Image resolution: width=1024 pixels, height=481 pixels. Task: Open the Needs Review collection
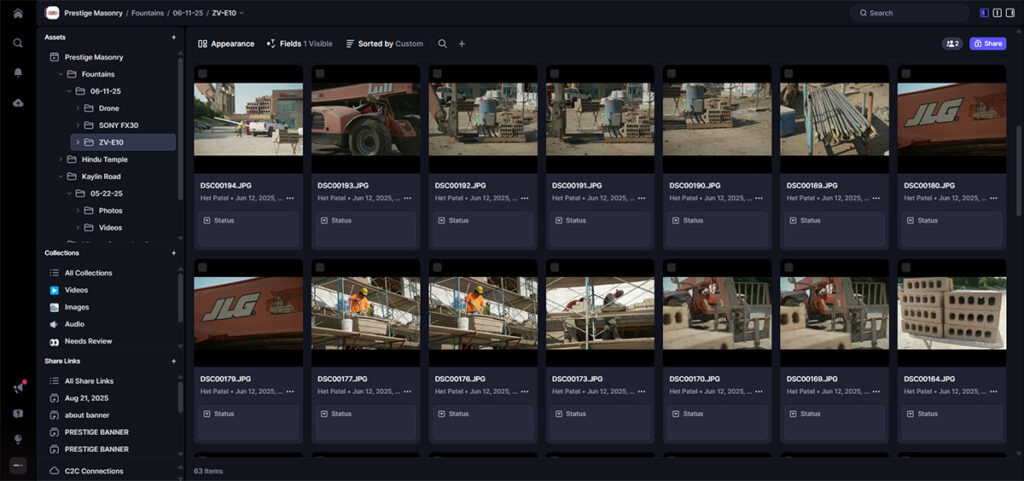click(88, 341)
